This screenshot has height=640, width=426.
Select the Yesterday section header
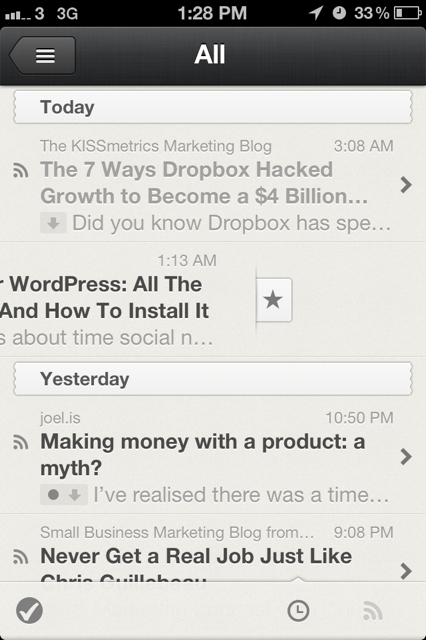213,379
